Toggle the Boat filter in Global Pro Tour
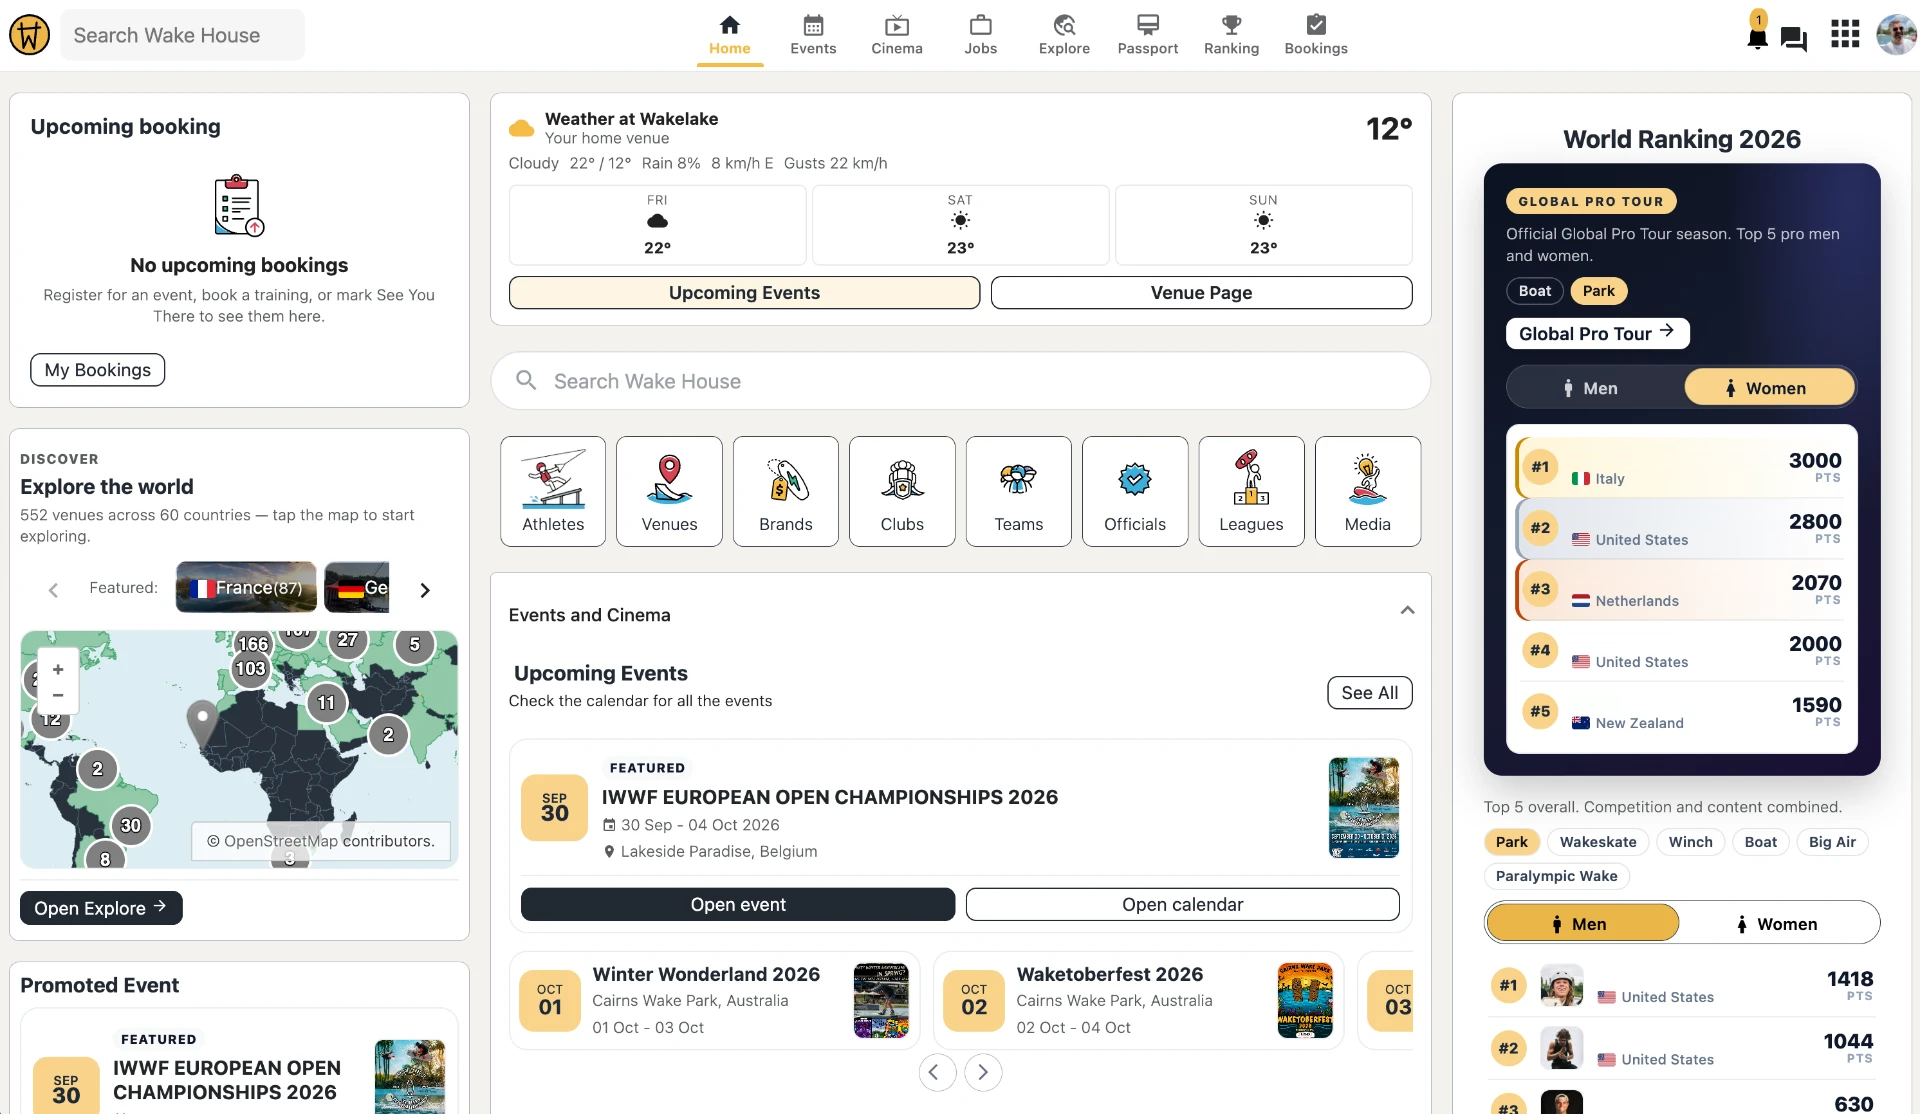 (x=1534, y=291)
